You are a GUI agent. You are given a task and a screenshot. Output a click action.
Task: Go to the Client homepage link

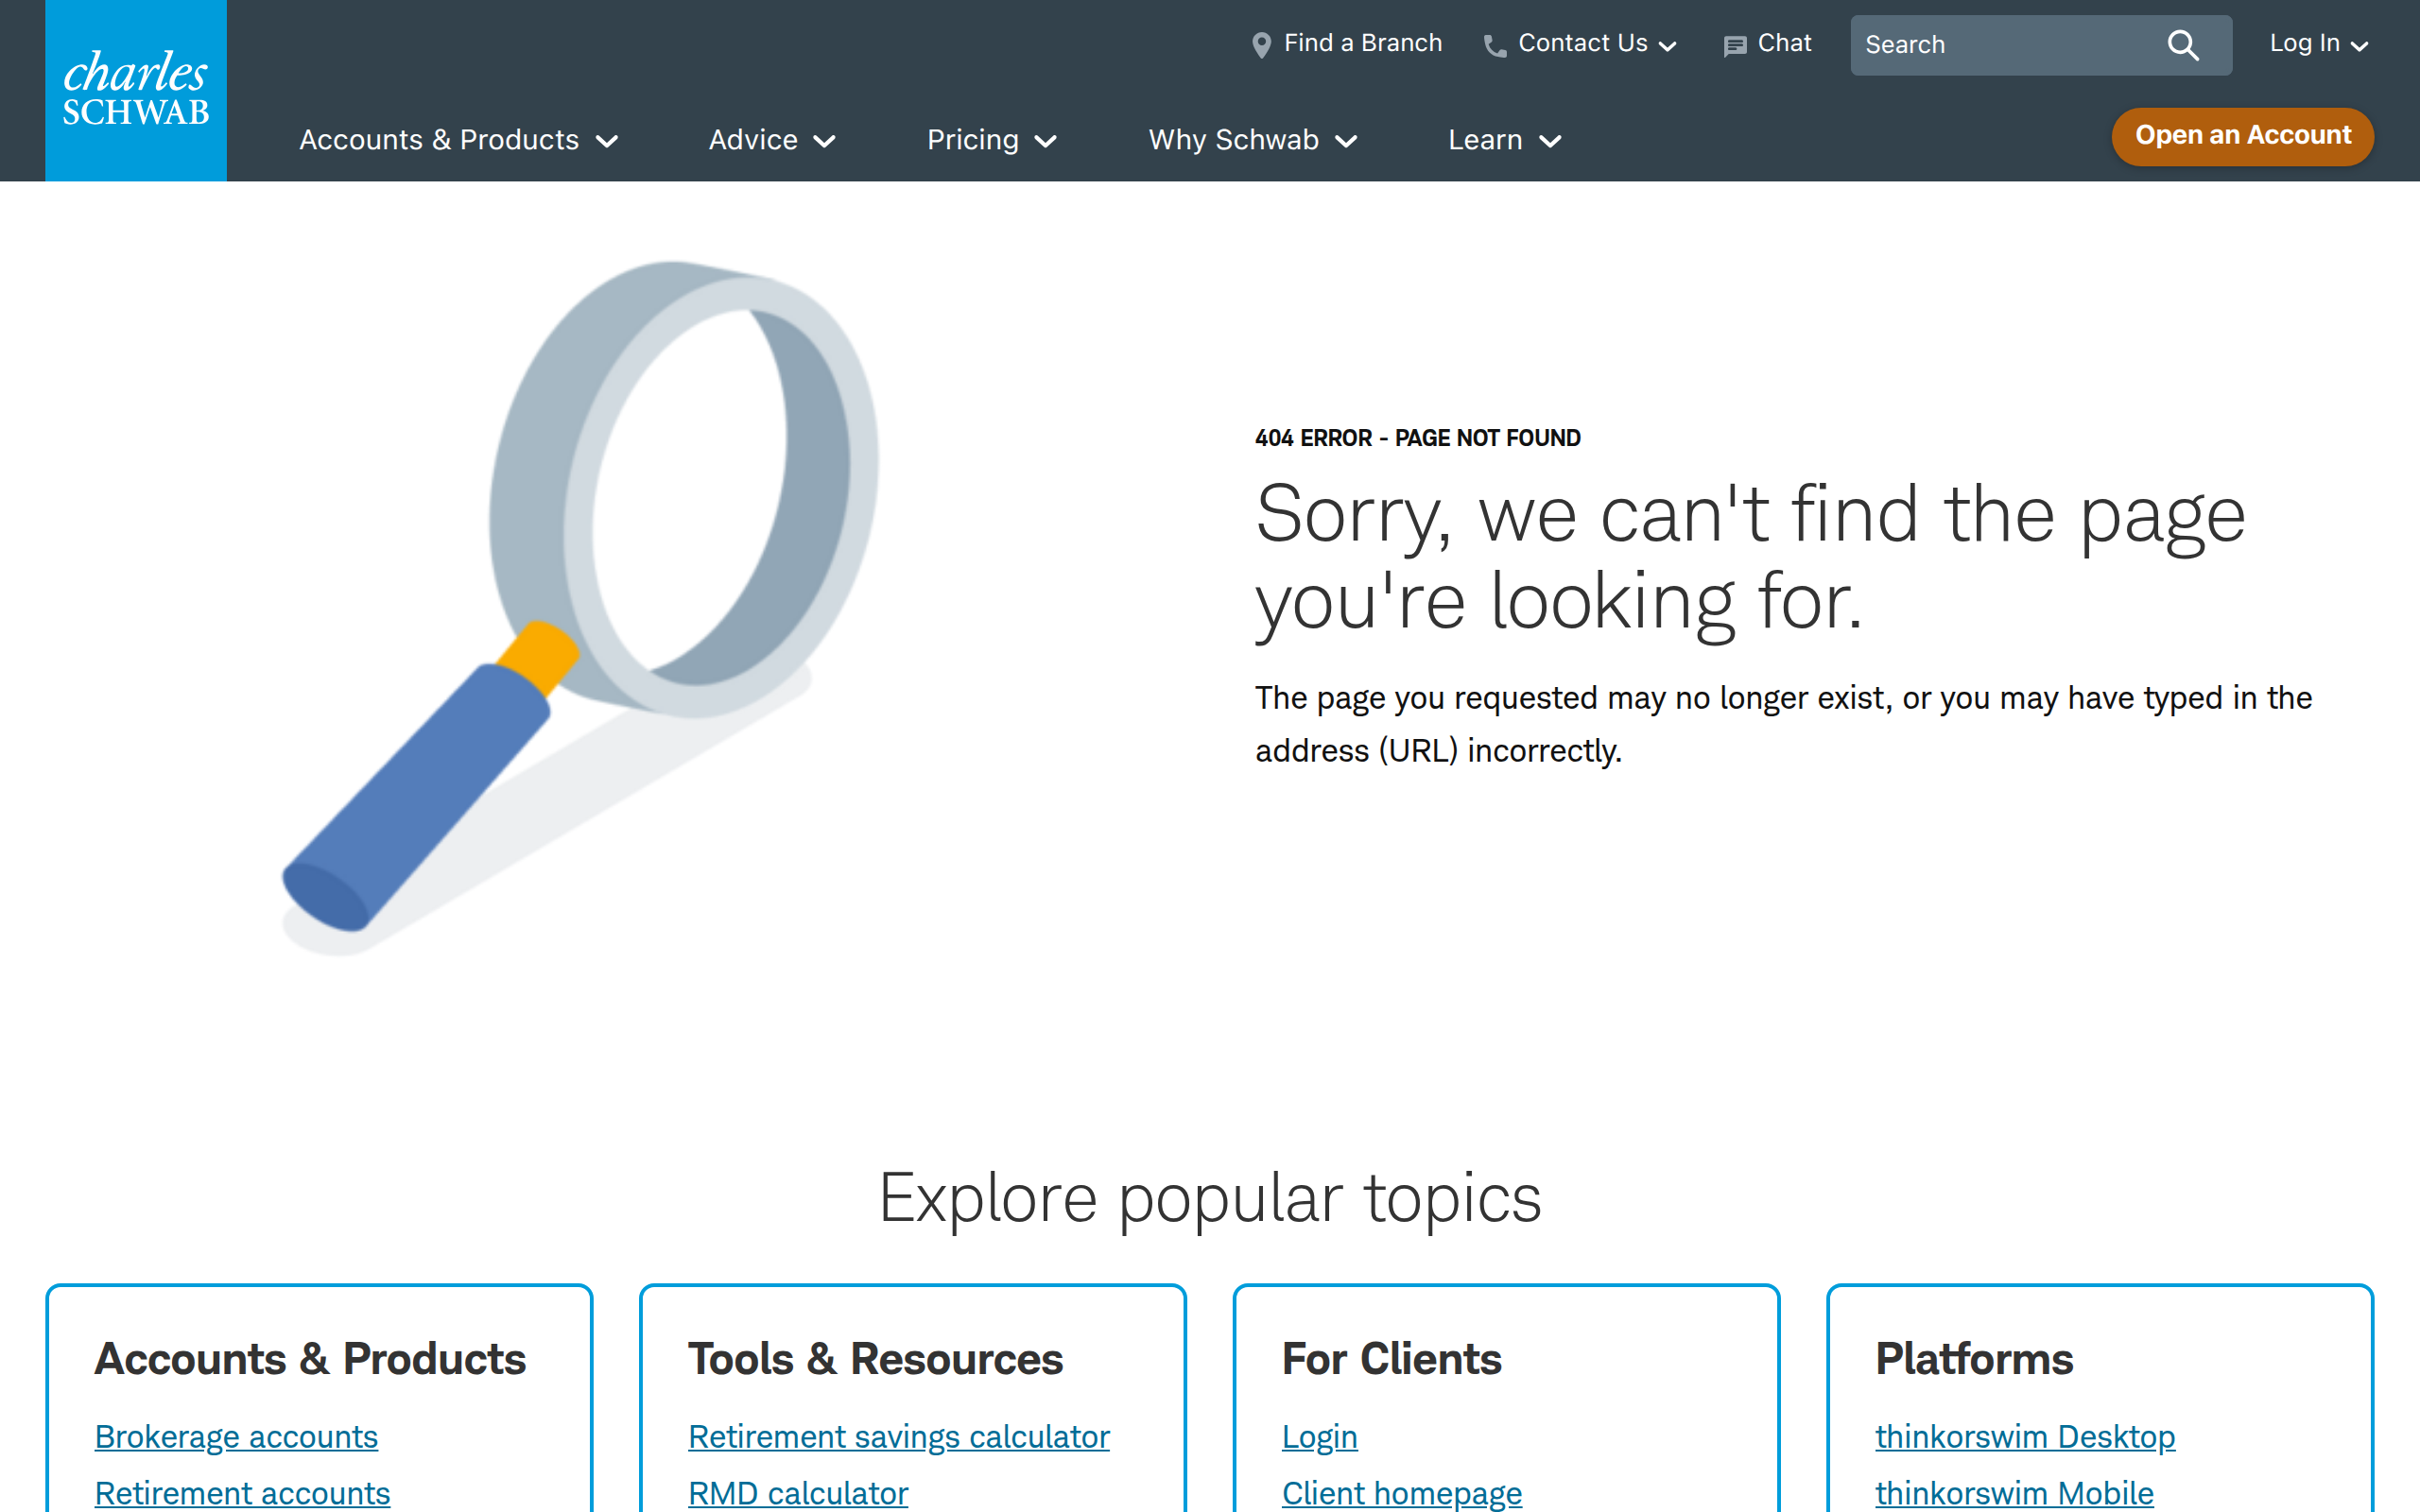[1401, 1492]
